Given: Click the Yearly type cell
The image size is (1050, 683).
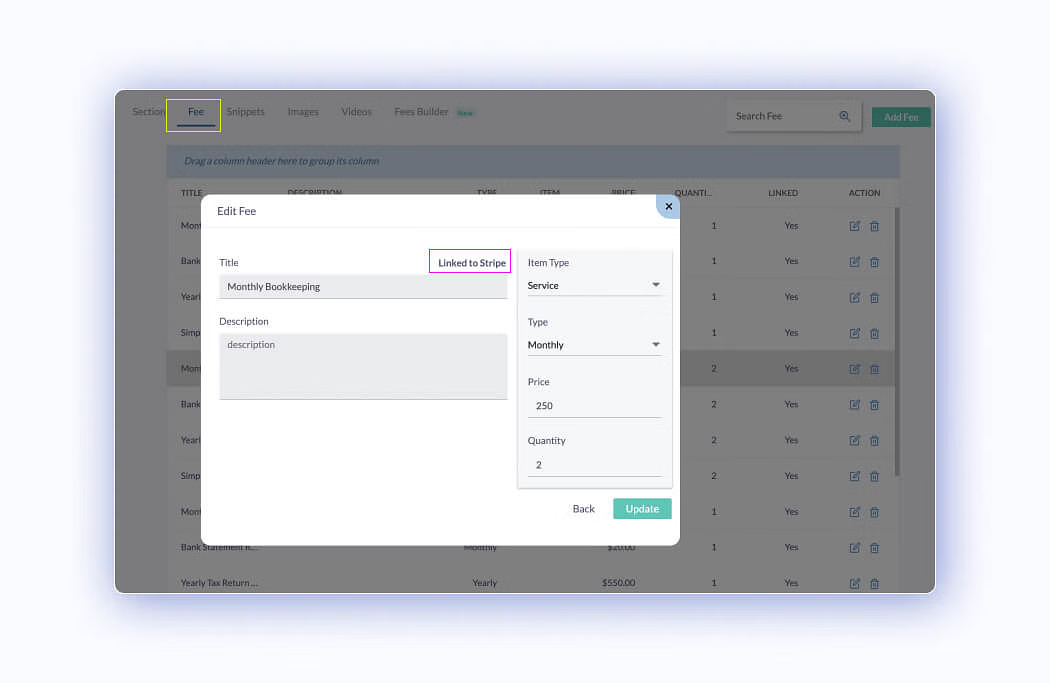Looking at the screenshot, I should click(x=484, y=583).
